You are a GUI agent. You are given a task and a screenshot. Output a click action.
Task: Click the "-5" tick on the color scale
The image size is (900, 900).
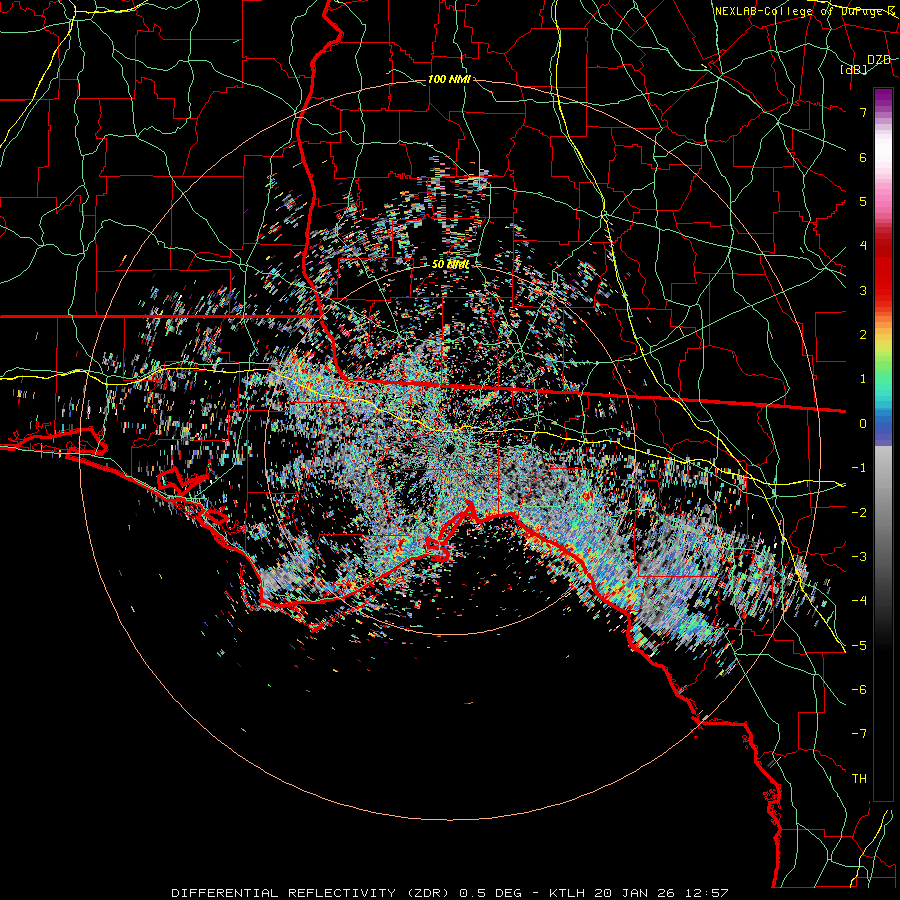(859, 646)
